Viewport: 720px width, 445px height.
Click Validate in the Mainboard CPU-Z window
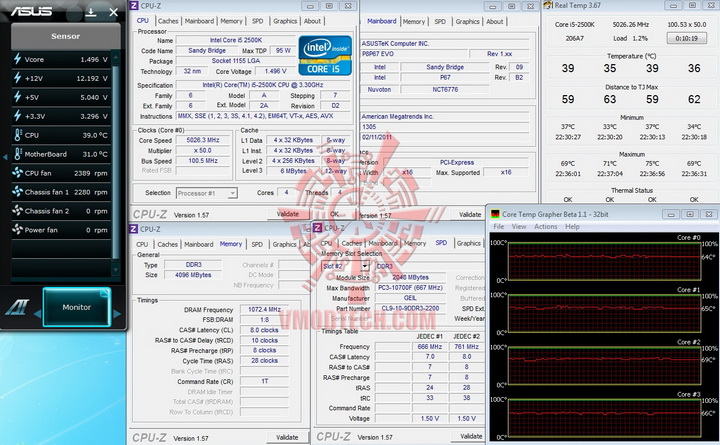point(470,214)
